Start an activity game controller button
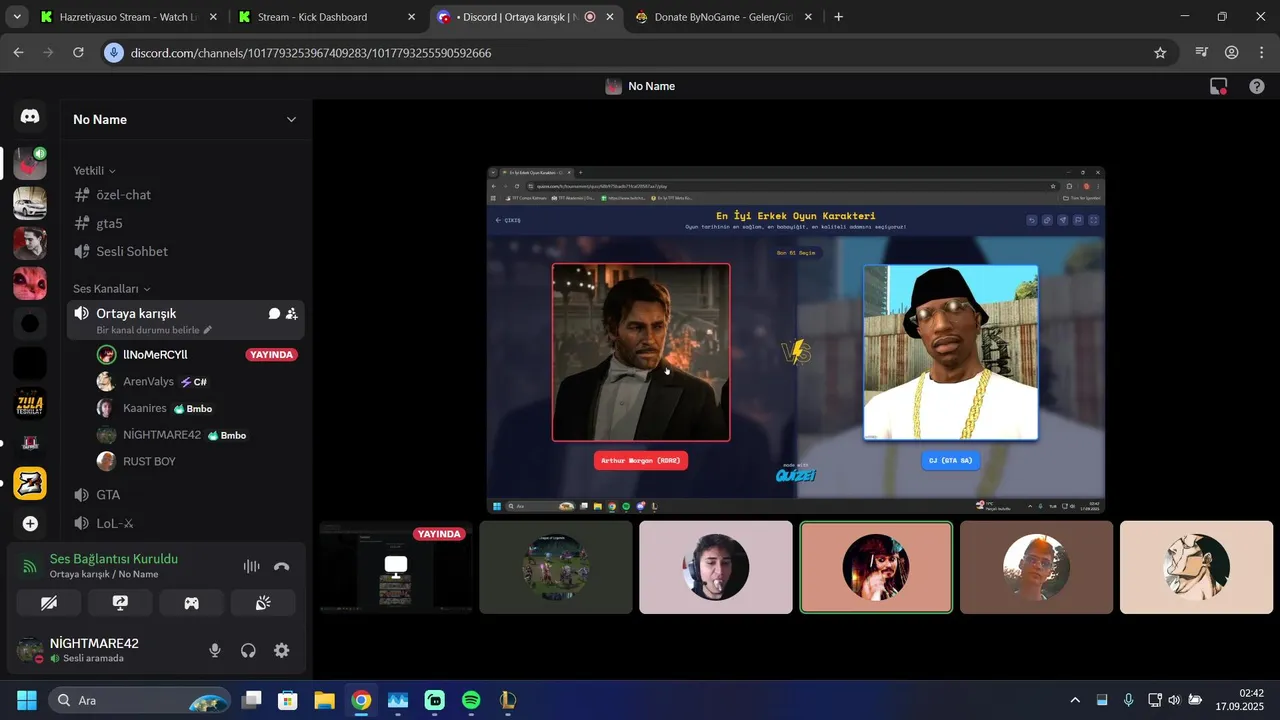 tap(191, 603)
